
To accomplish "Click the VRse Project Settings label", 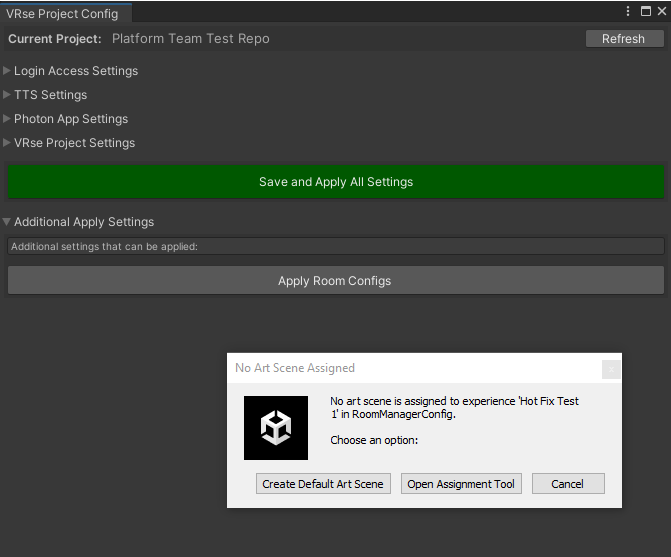I will 74,143.
